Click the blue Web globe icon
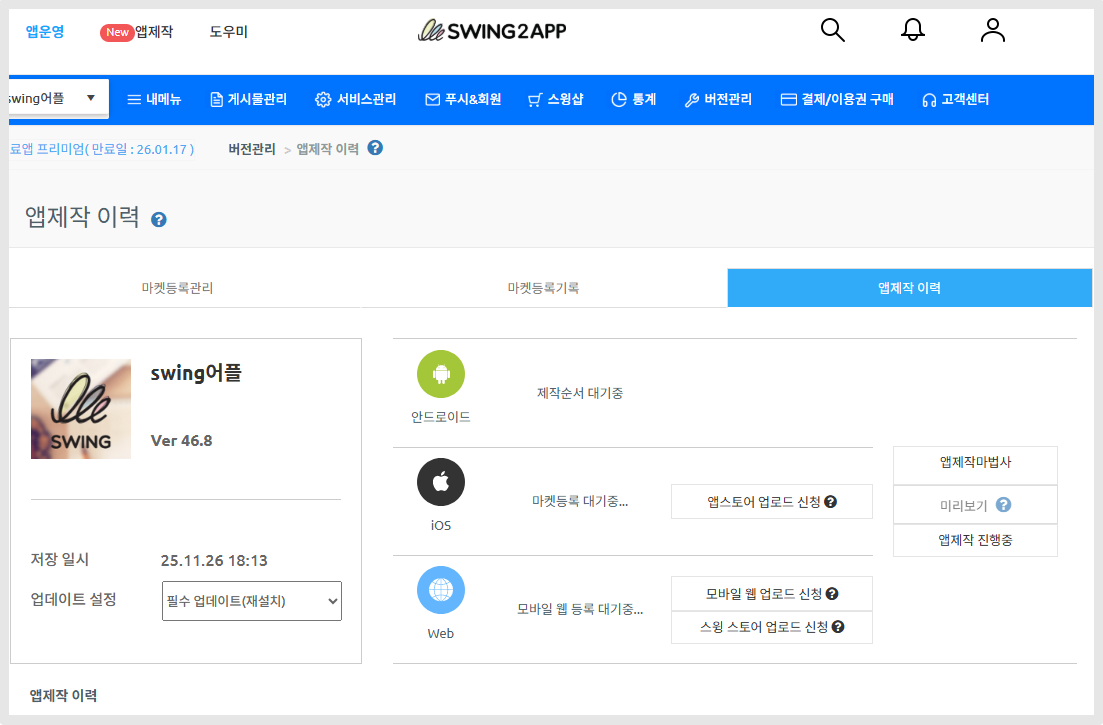 [440, 590]
